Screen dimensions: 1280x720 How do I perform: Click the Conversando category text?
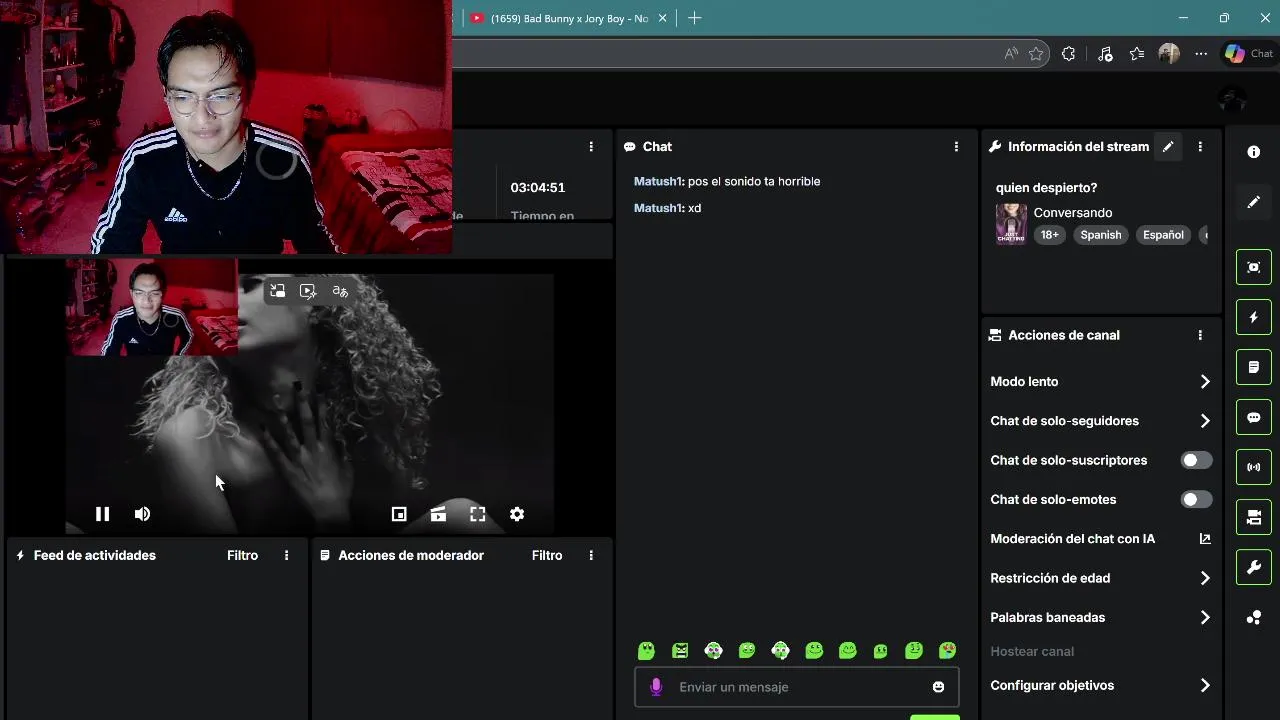click(x=1073, y=212)
